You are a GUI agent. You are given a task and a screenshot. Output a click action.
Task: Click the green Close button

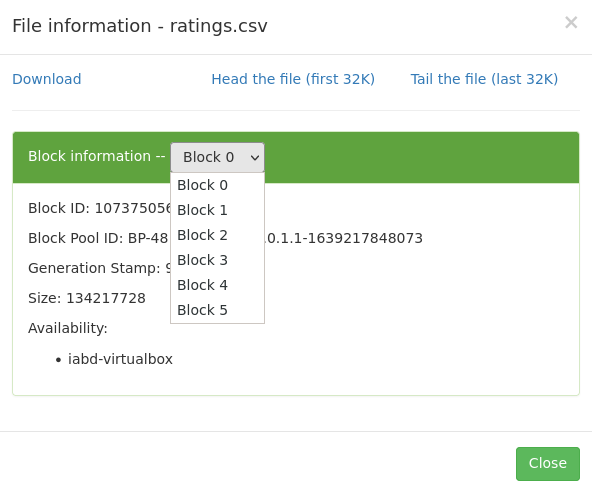(x=547, y=463)
